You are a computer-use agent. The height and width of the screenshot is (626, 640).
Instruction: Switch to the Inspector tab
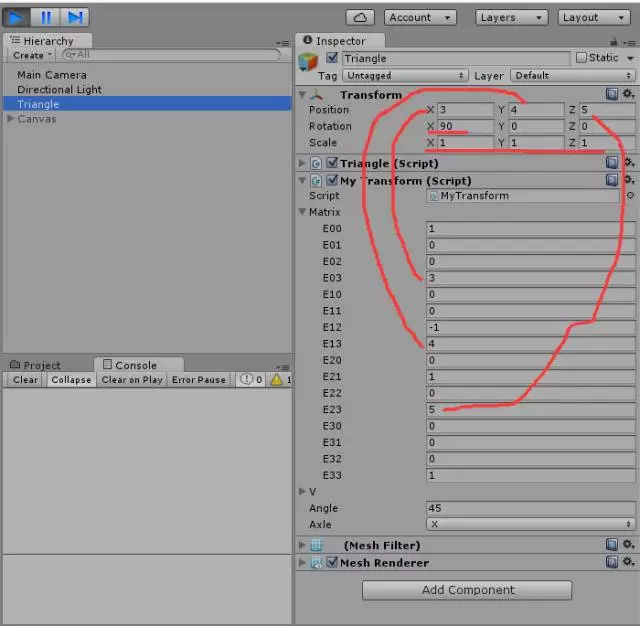(339, 41)
